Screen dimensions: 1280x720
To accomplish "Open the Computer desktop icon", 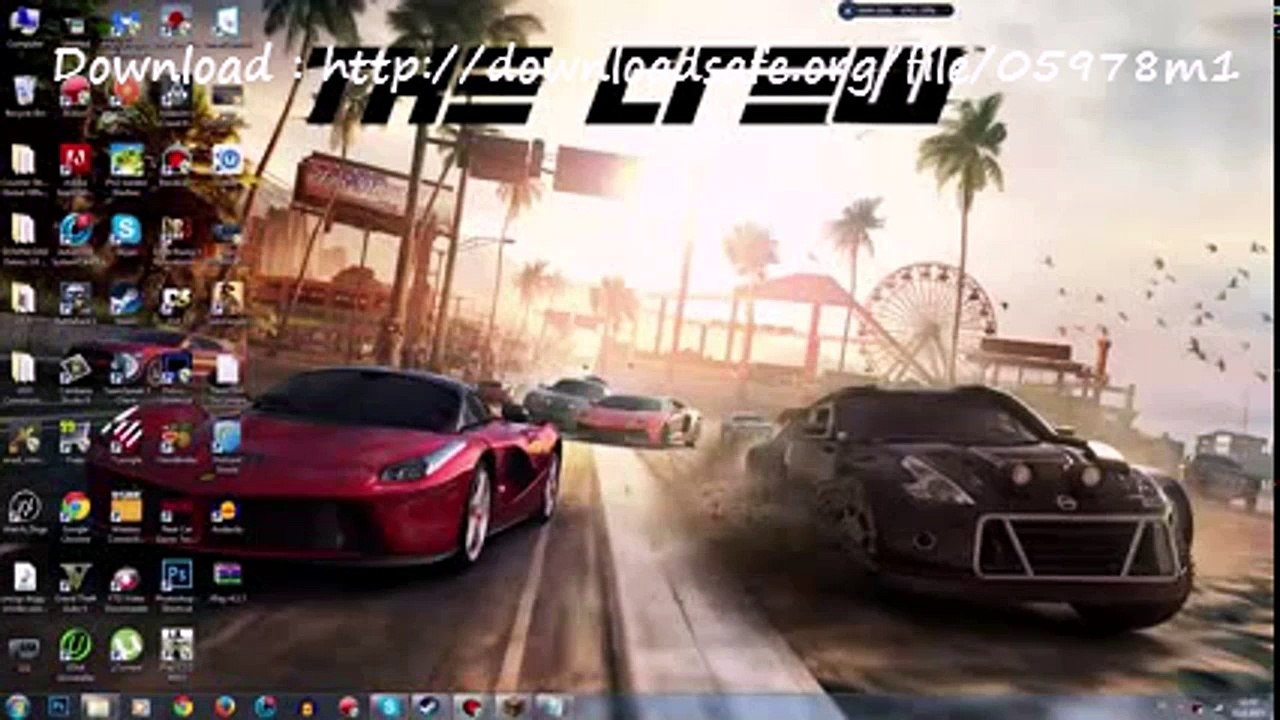I will pyautogui.click(x=23, y=25).
